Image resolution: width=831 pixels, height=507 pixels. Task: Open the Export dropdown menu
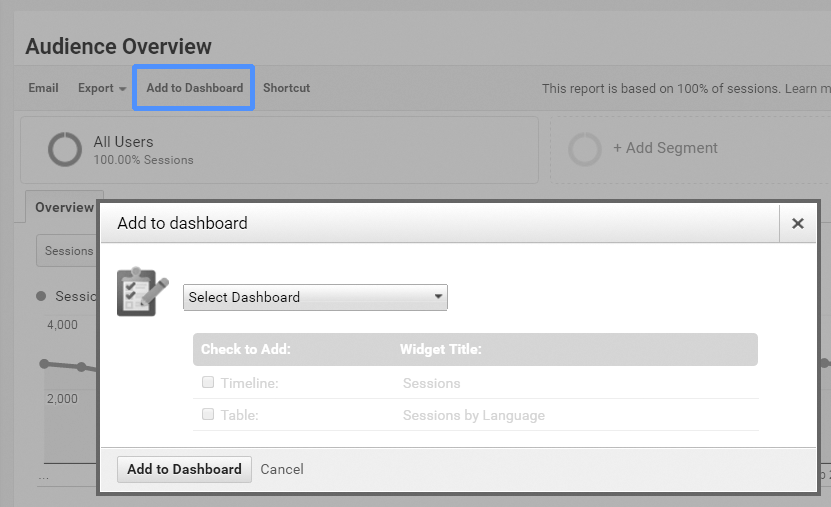tap(102, 88)
